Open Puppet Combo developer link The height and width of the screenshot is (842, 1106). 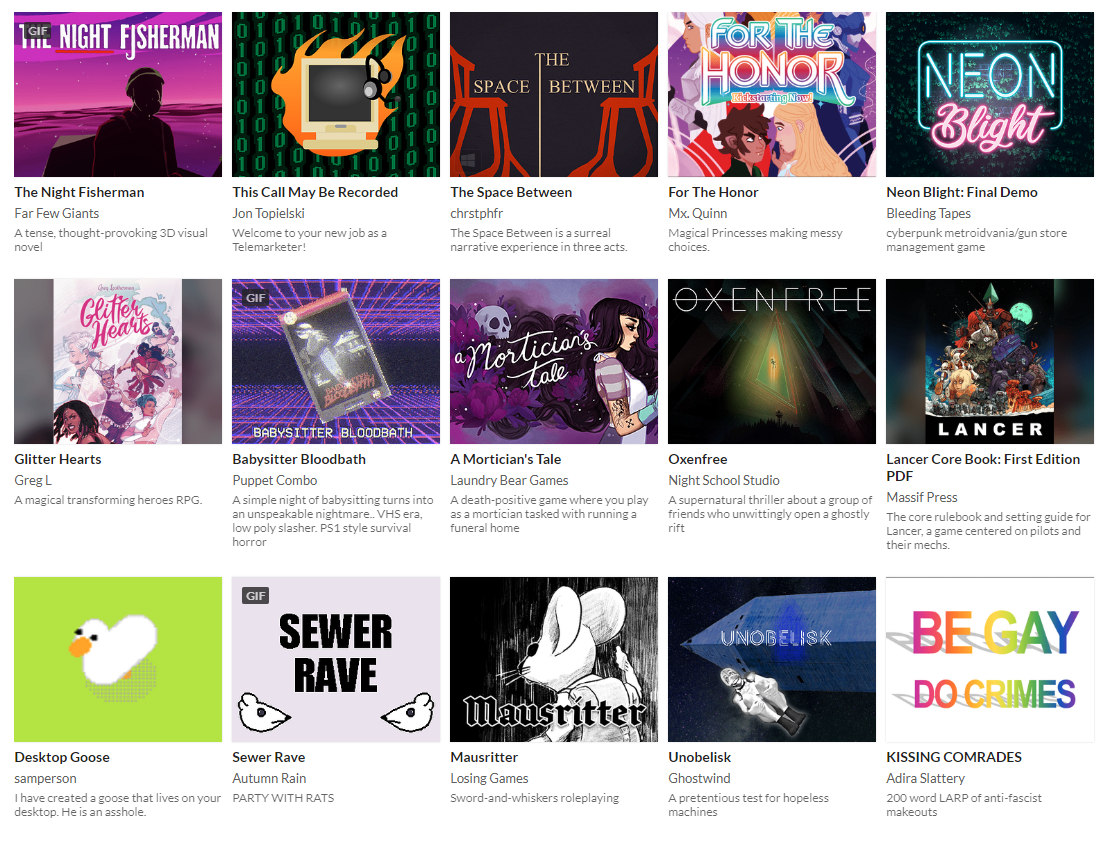coord(274,480)
